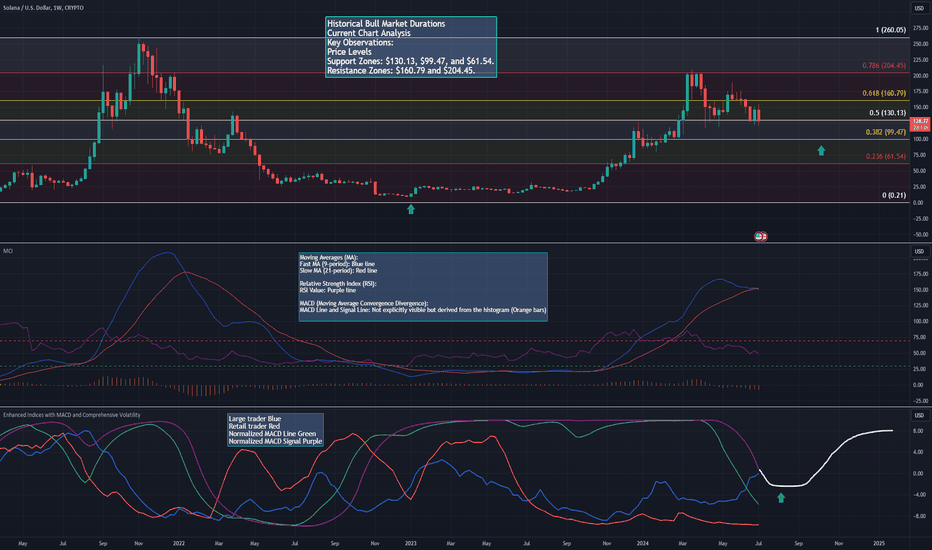
Task: Click the 0.618 (160.79) Fibonacci level label
Action: pyautogui.click(x=884, y=93)
